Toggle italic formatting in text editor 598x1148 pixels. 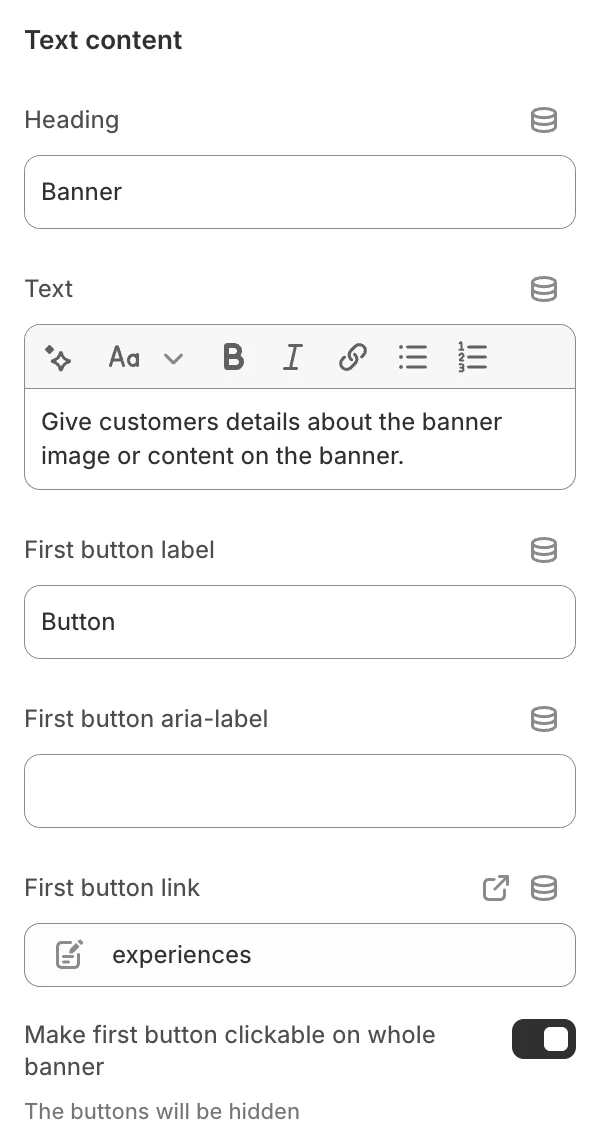(x=293, y=357)
